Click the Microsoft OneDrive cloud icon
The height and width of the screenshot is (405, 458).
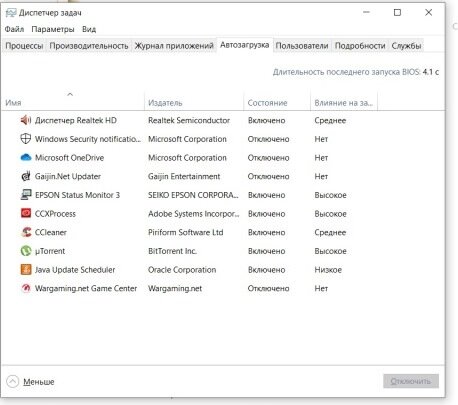pos(26,157)
